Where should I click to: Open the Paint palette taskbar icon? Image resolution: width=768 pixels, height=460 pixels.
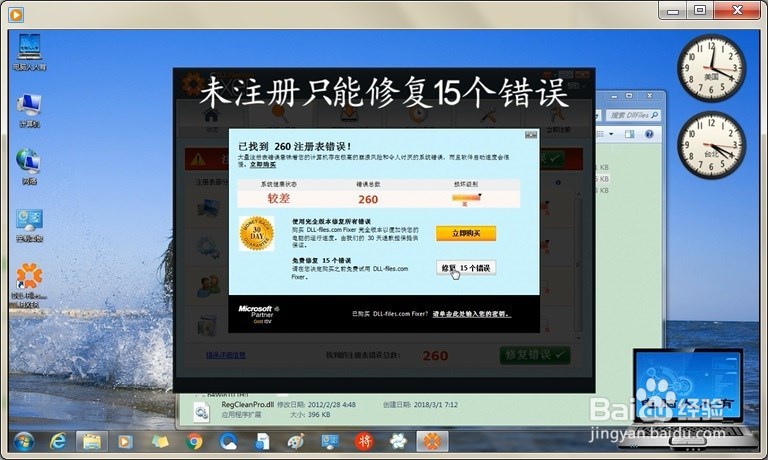[x=296, y=442]
